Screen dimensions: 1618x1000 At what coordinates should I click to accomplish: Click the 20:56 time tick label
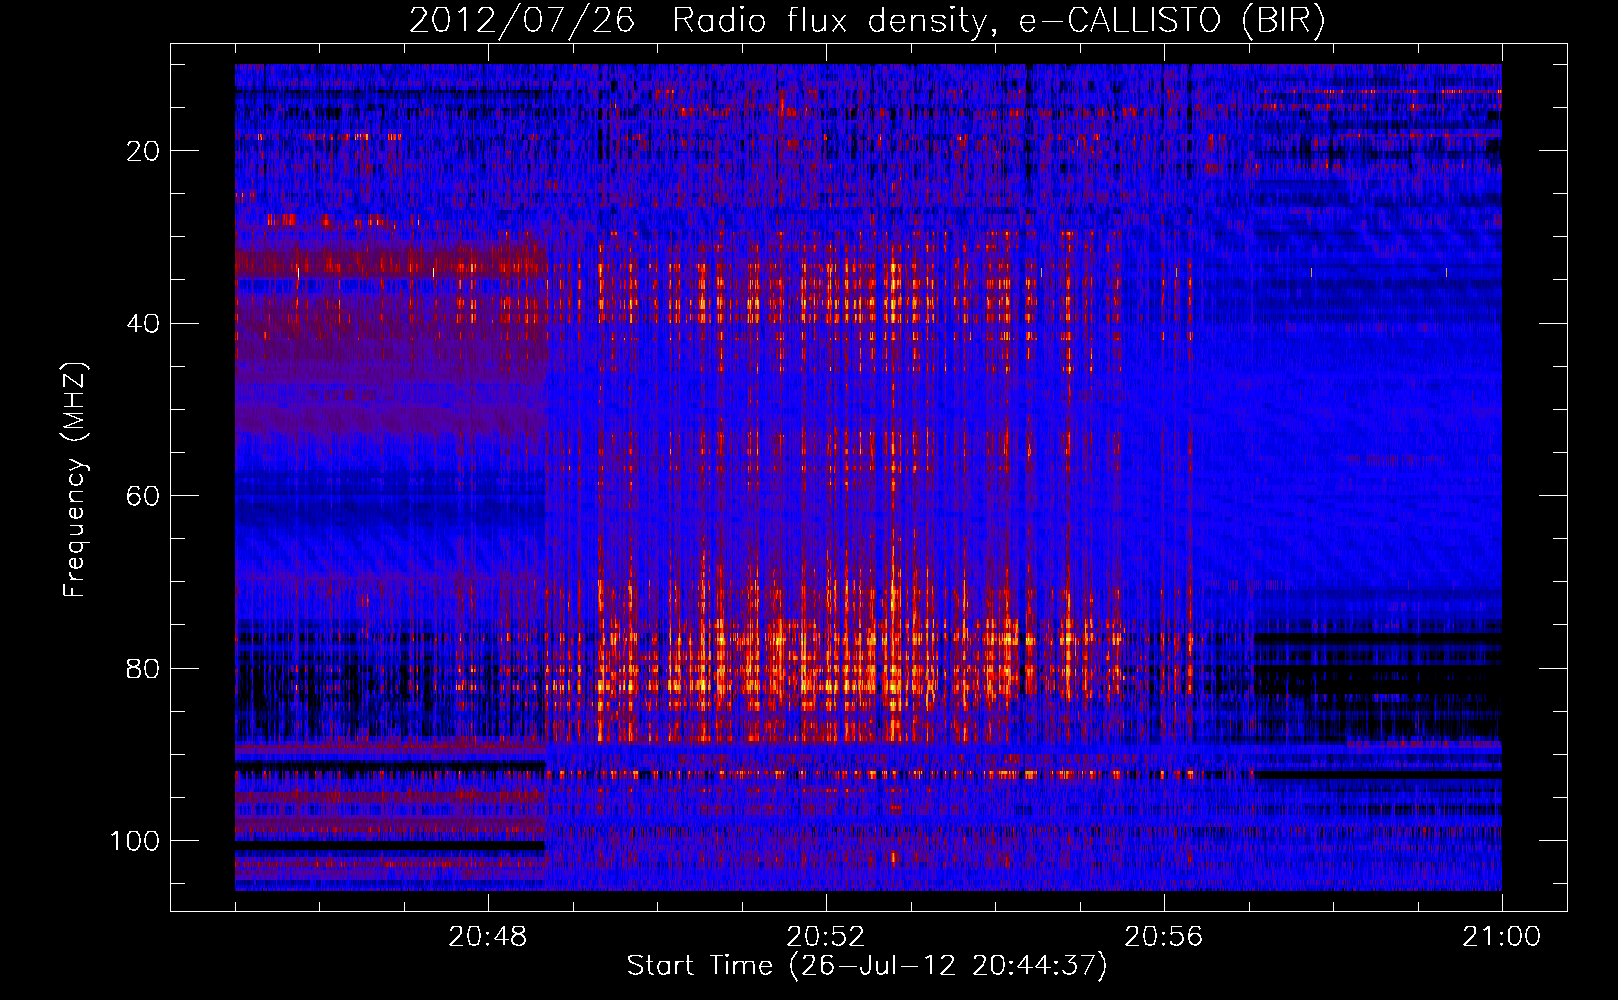coord(1163,937)
